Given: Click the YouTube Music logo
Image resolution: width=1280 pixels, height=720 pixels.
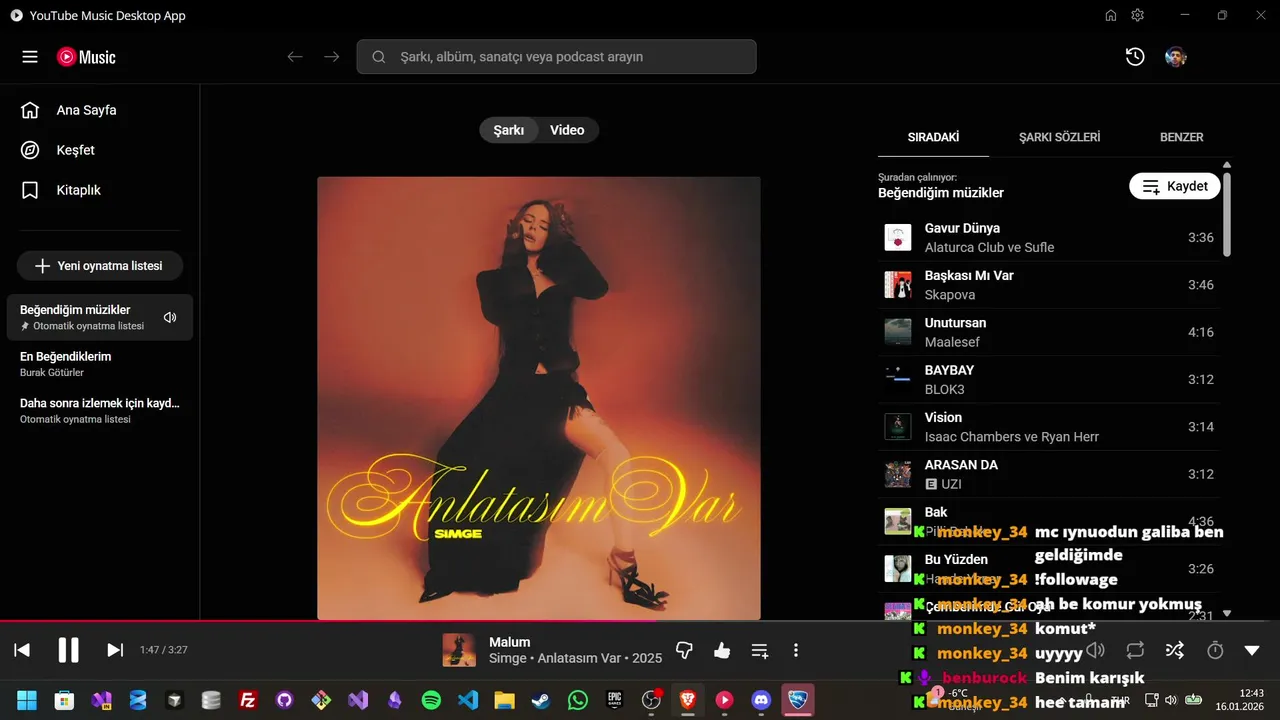Looking at the screenshot, I should [x=86, y=57].
